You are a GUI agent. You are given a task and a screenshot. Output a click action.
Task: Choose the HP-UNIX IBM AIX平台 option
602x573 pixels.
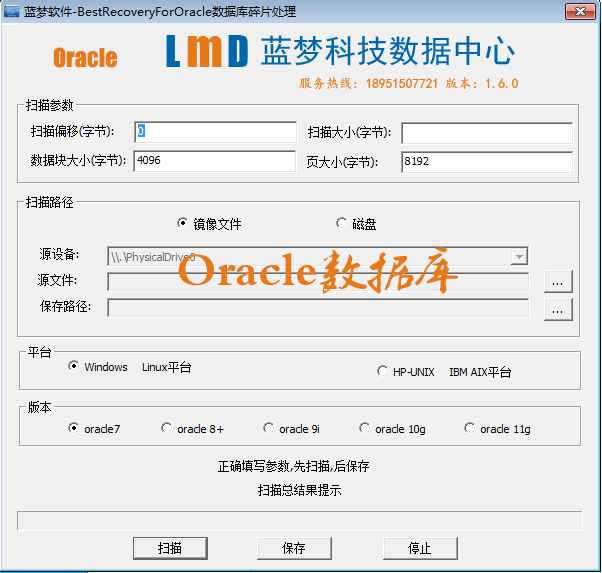click(x=383, y=371)
